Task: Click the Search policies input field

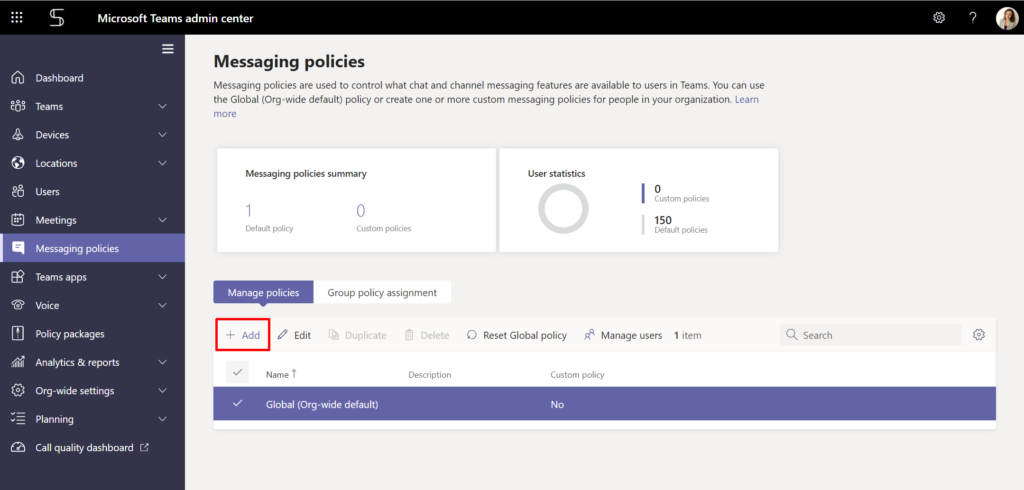Action: coord(871,335)
